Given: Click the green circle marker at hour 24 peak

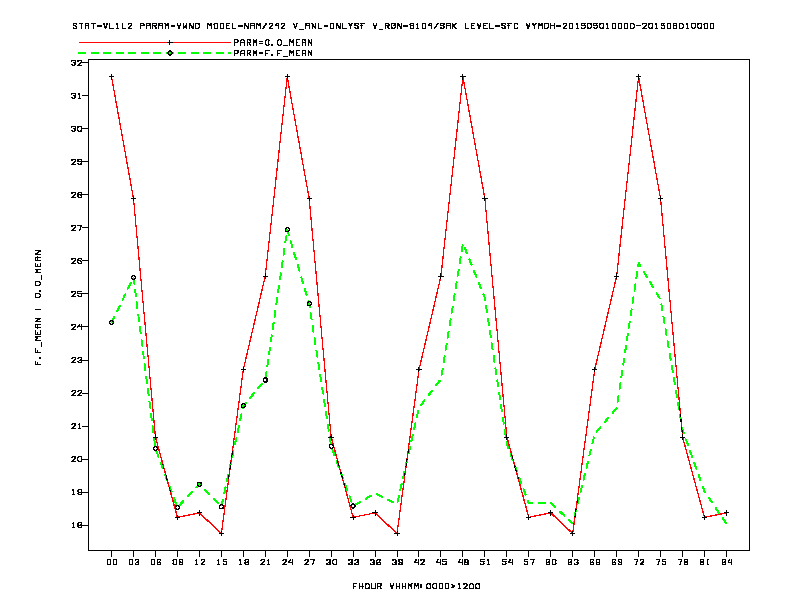Looking at the screenshot, I should (x=287, y=229).
